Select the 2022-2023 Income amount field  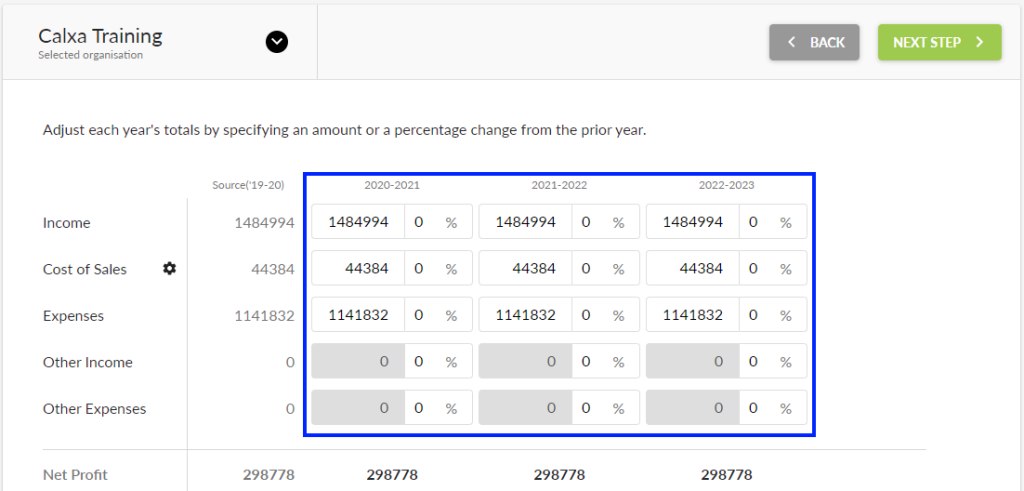pyautogui.click(x=692, y=223)
